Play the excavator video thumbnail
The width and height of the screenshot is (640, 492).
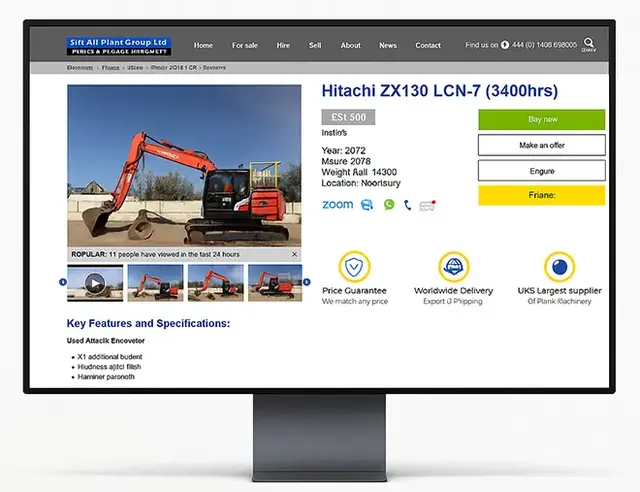pos(95,283)
